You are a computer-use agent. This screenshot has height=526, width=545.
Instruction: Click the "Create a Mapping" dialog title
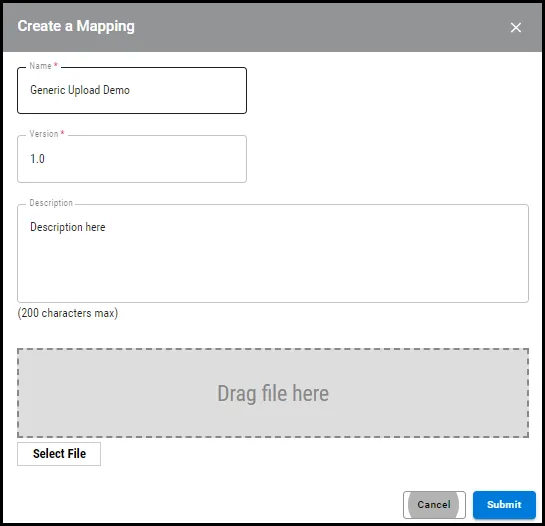click(x=76, y=26)
